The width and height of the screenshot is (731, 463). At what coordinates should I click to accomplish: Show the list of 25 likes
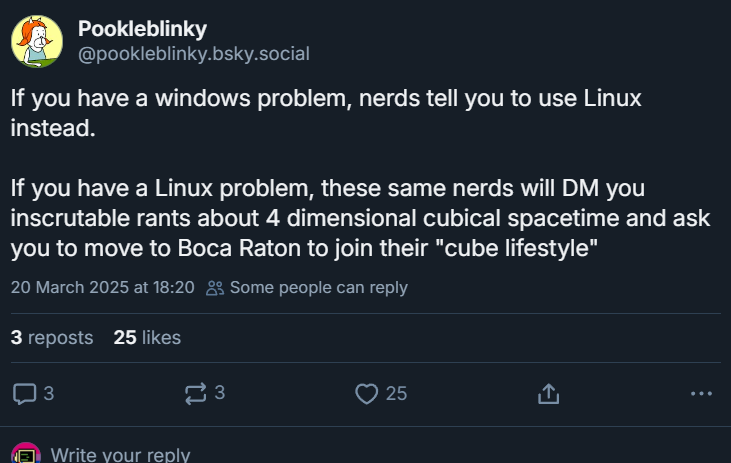click(x=147, y=337)
